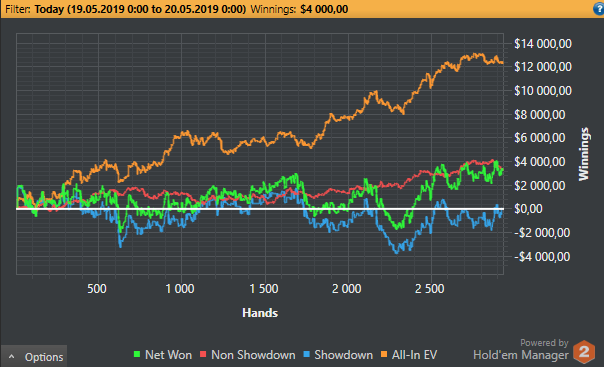This screenshot has width=604, height=367.
Task: Click the Options panel up-arrow chevron
Action: [12, 357]
